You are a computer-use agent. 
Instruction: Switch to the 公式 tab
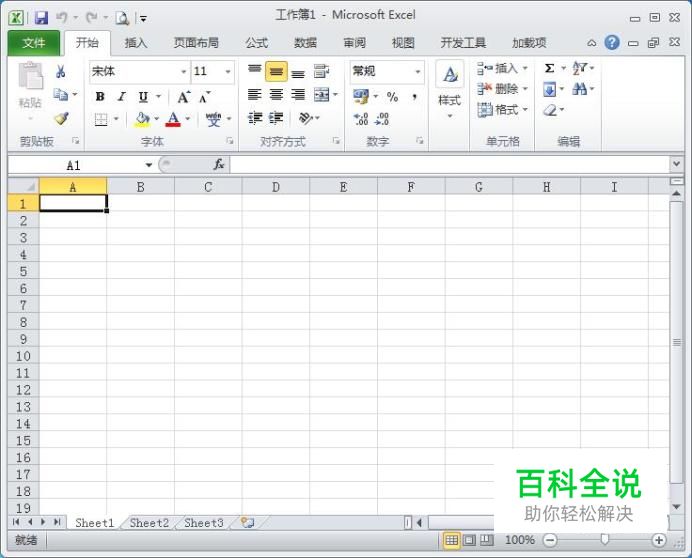click(x=256, y=43)
